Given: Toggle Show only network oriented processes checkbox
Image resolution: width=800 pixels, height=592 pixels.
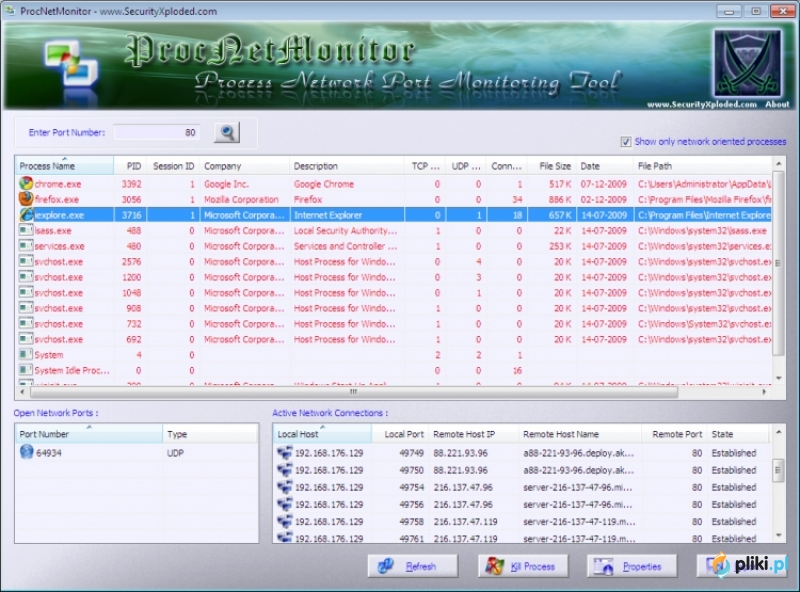Looking at the screenshot, I should click(626, 142).
